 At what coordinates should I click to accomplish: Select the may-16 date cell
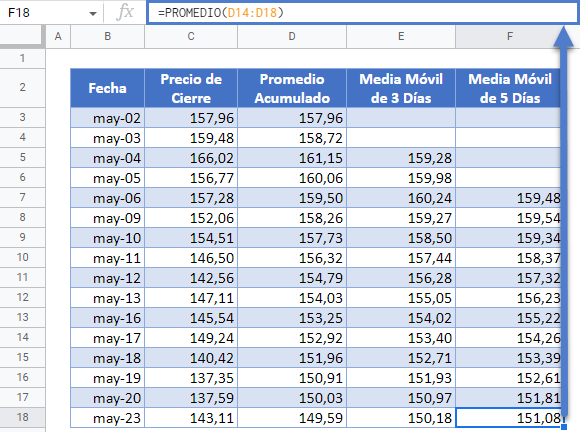coord(107,318)
